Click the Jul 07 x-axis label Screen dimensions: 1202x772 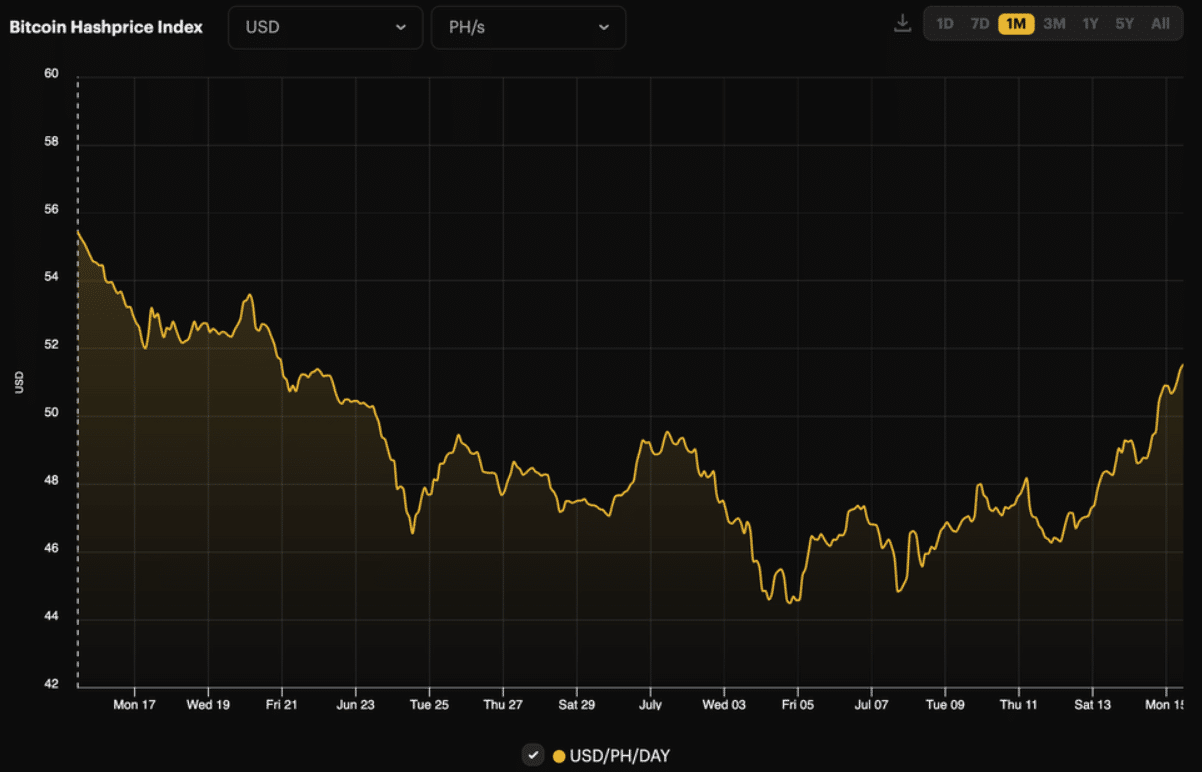(x=871, y=704)
